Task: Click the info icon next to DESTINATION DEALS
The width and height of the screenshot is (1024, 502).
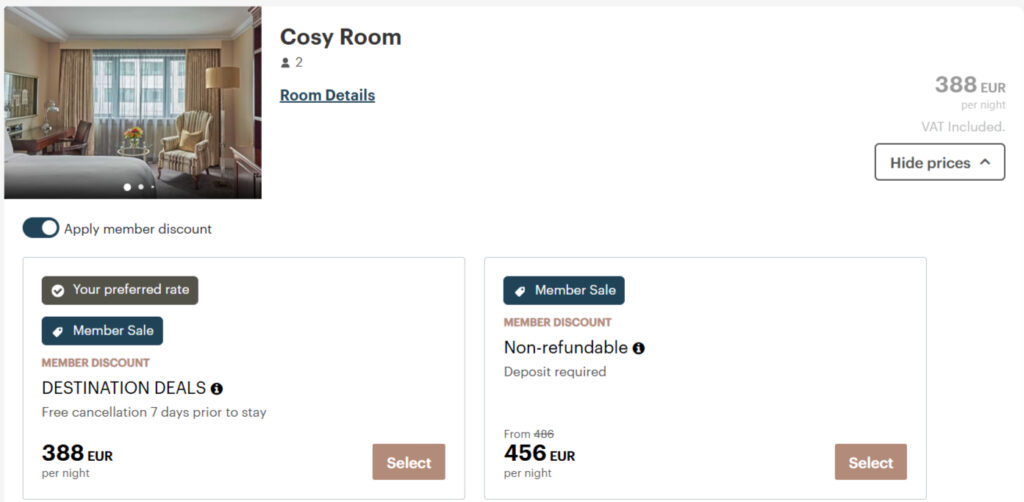Action: coord(217,388)
